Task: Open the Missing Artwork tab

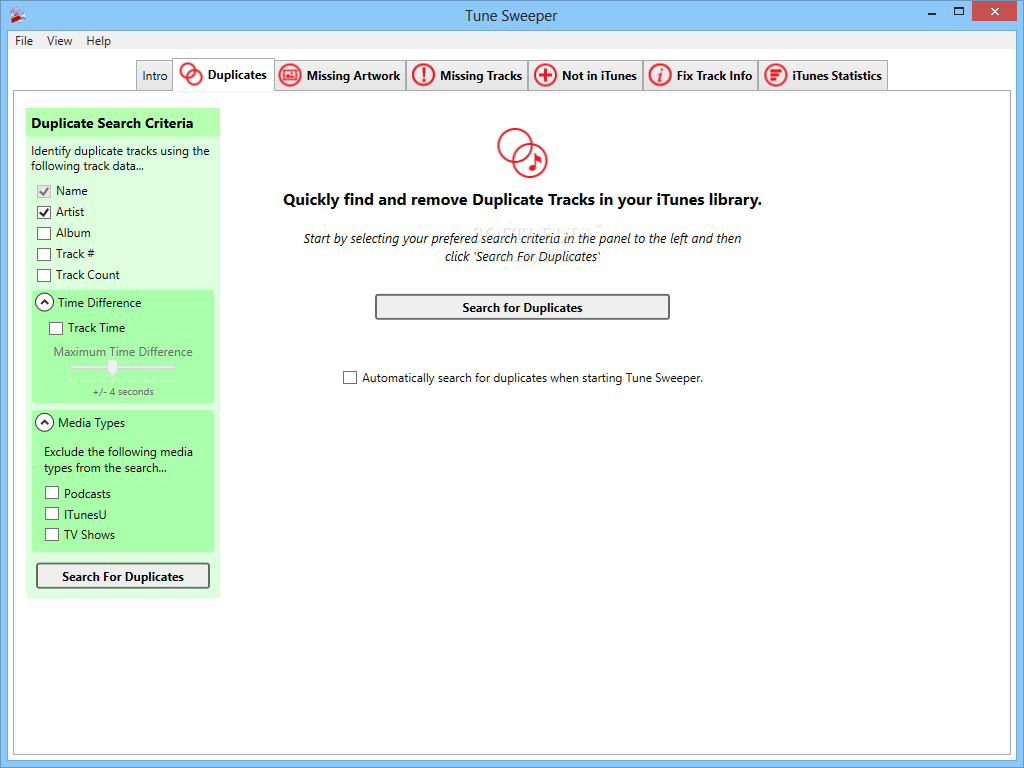Action: pyautogui.click(x=340, y=76)
